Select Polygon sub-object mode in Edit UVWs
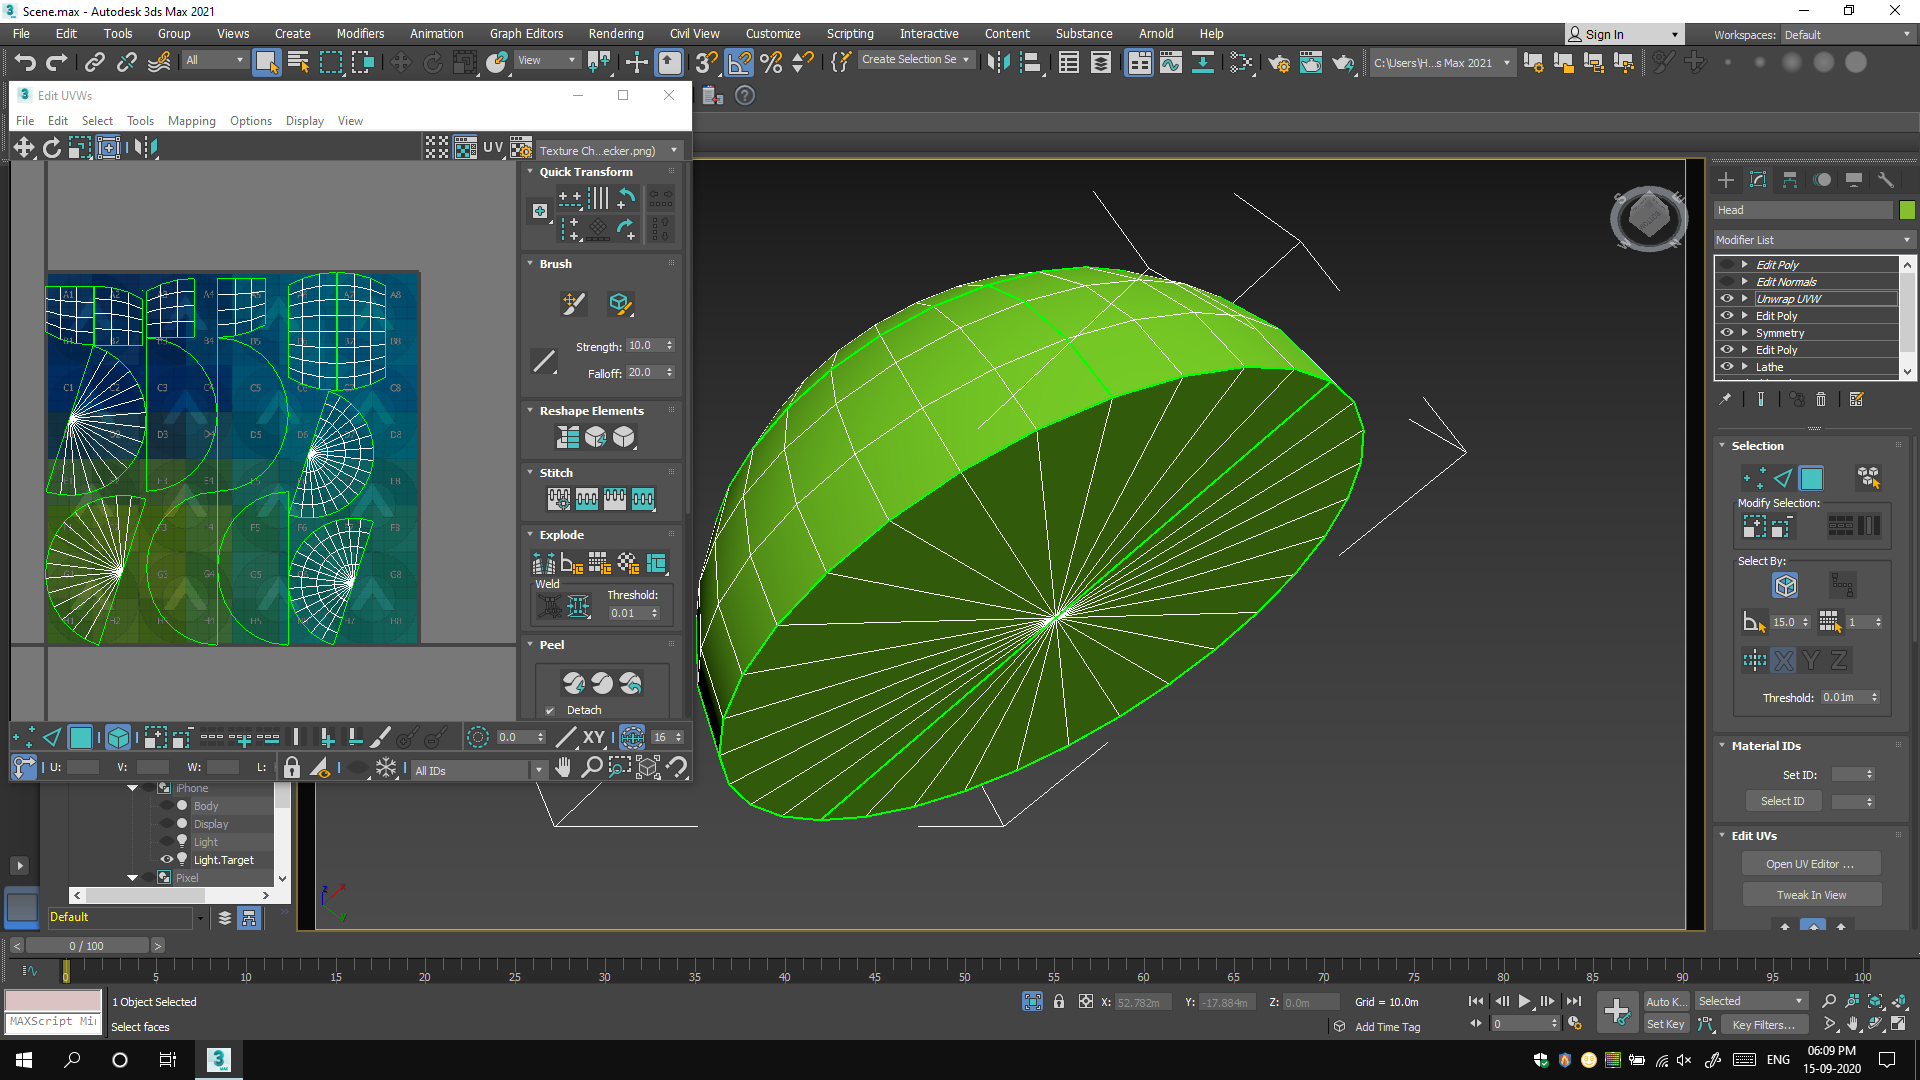The height and width of the screenshot is (1080, 1920). pos(81,738)
